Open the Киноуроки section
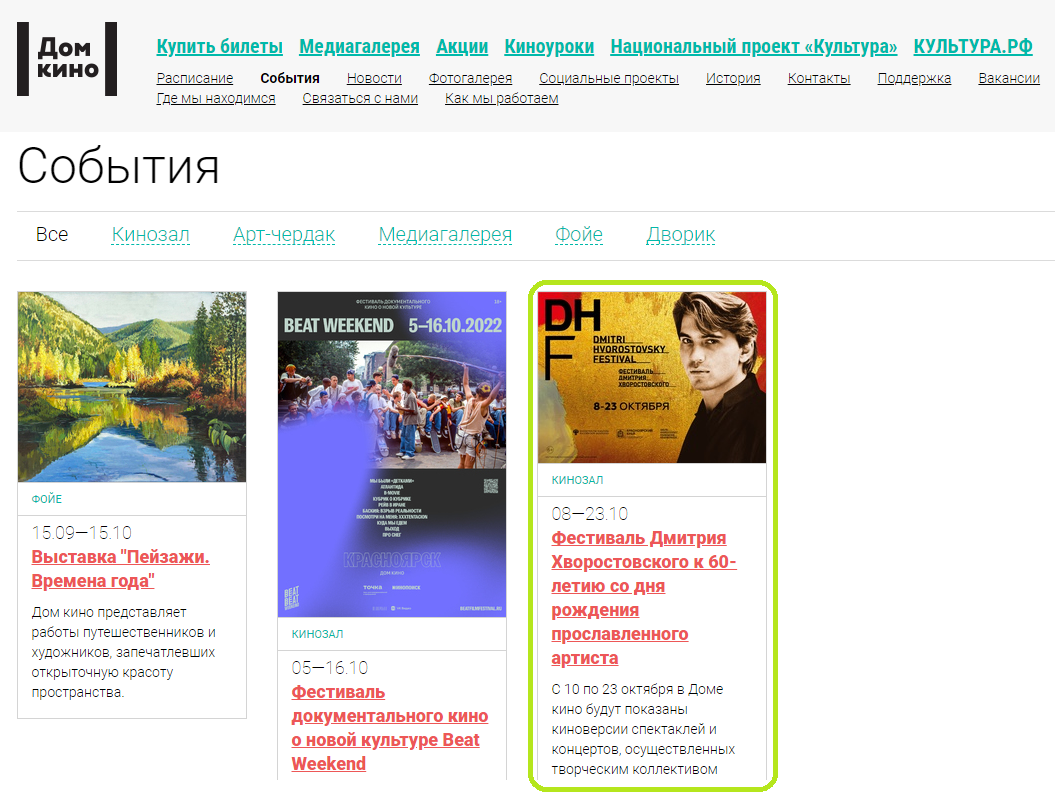The width and height of the screenshot is (1055, 795). pos(549,47)
